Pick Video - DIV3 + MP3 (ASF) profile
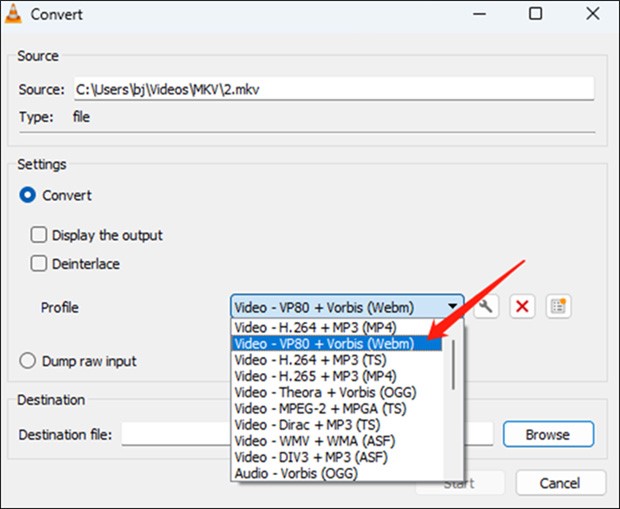The width and height of the screenshot is (620, 509). (x=336, y=457)
